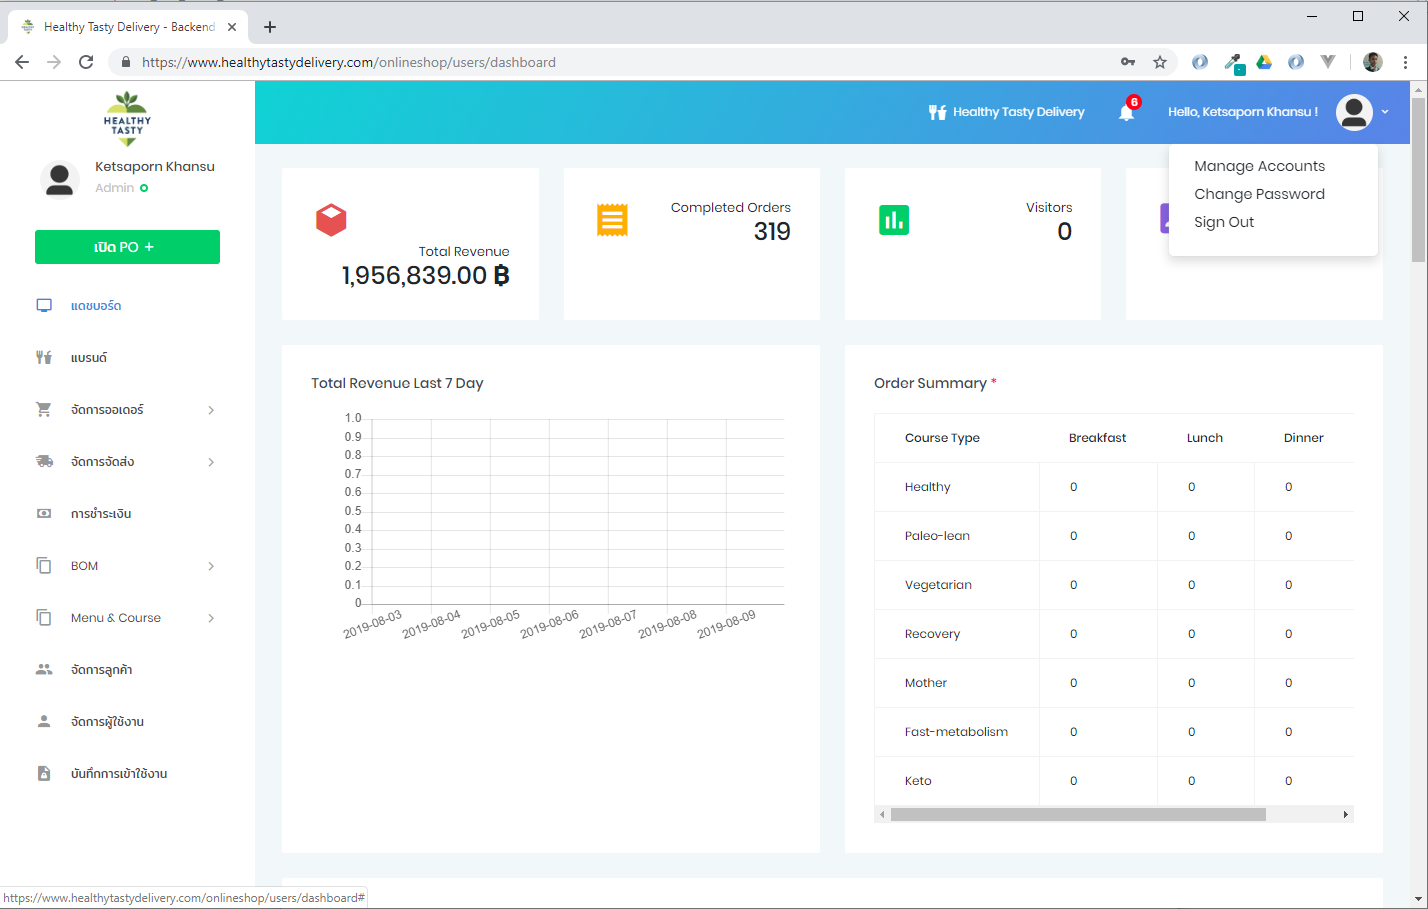
Task: Choose Sign Out from user menu
Action: (x=1224, y=222)
